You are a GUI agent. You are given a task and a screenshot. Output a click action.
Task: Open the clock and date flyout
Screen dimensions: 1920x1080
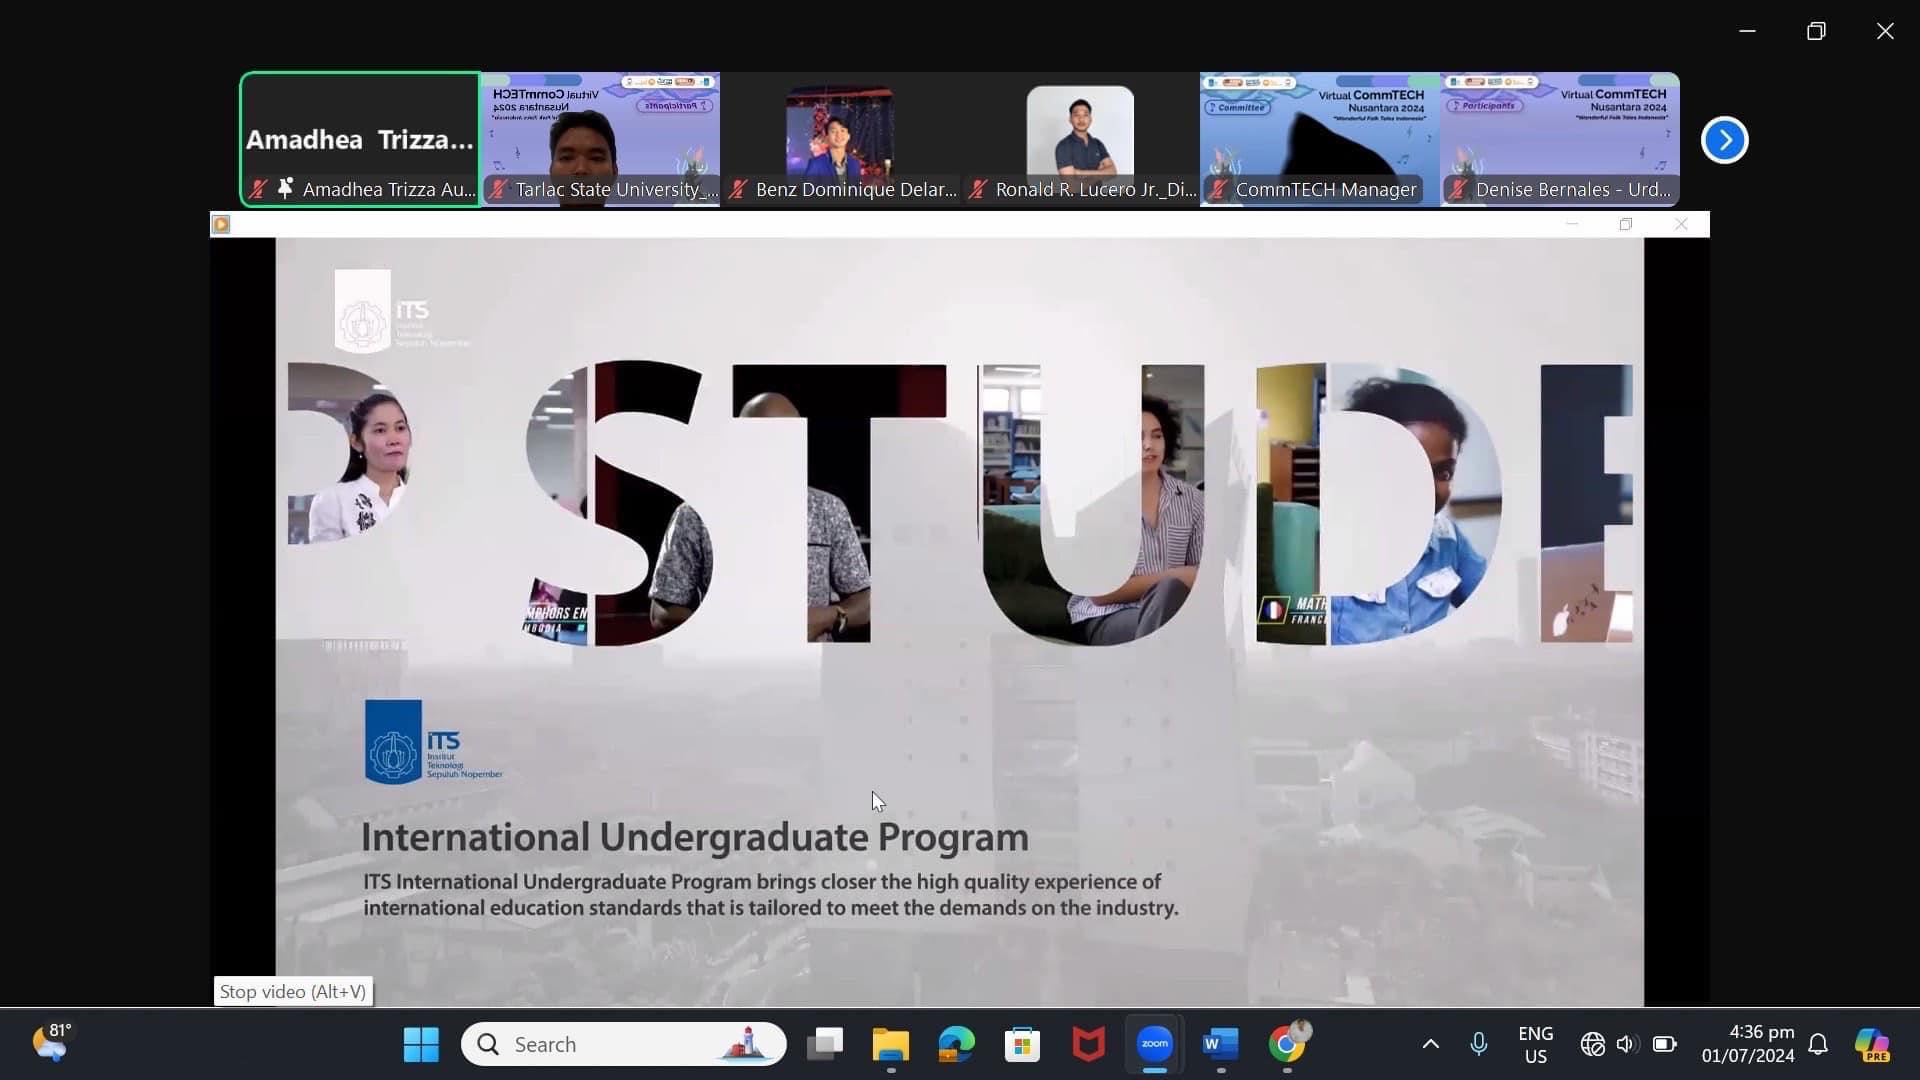(1747, 1044)
